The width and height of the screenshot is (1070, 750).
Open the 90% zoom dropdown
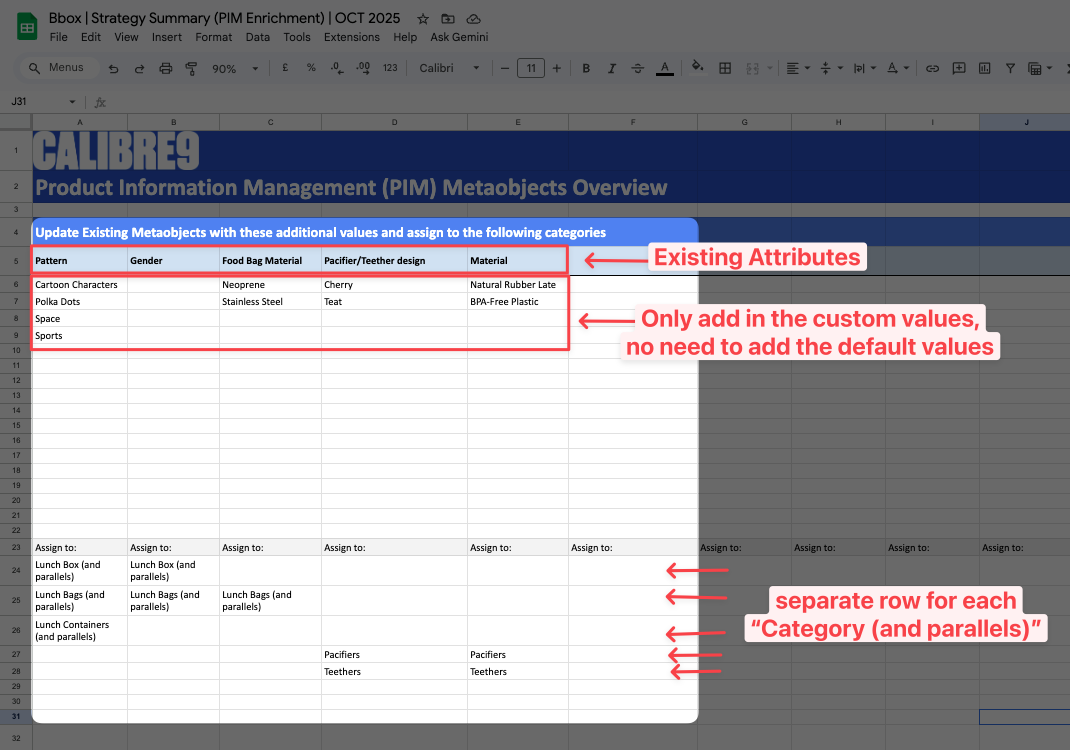point(234,68)
